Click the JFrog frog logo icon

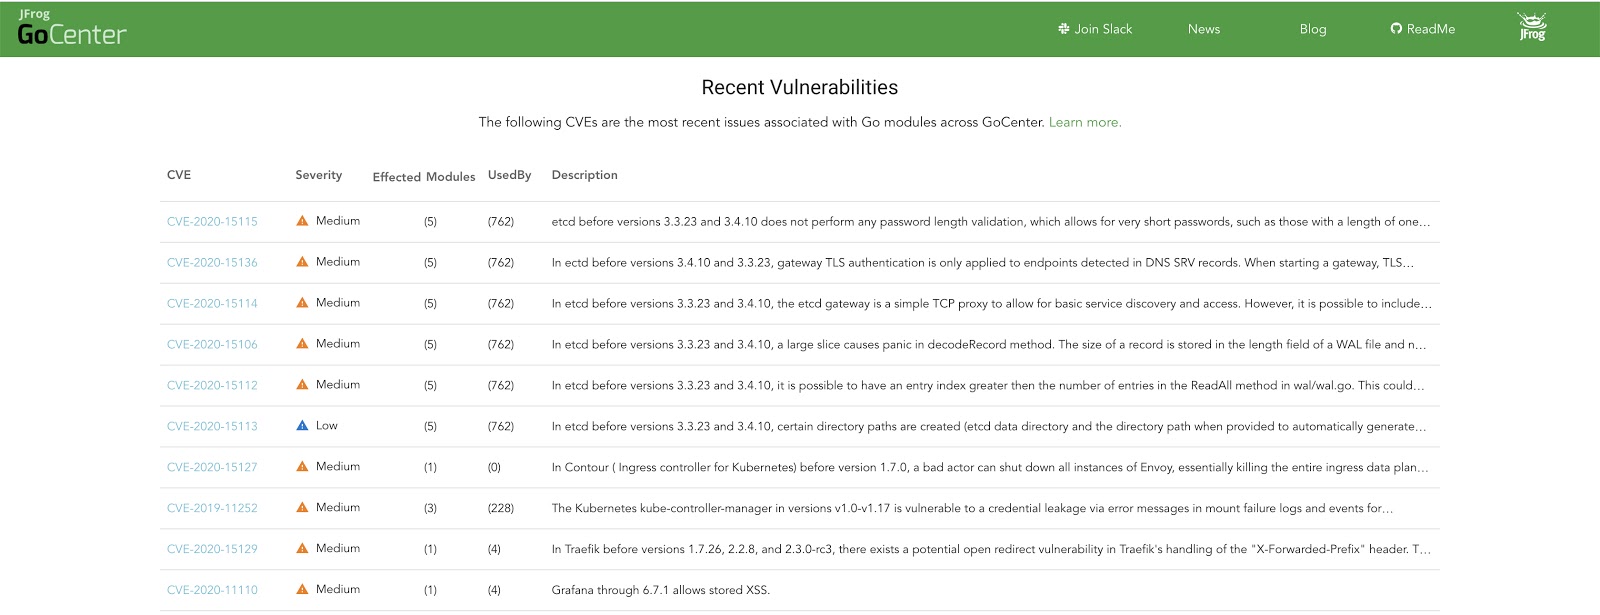click(x=1532, y=27)
